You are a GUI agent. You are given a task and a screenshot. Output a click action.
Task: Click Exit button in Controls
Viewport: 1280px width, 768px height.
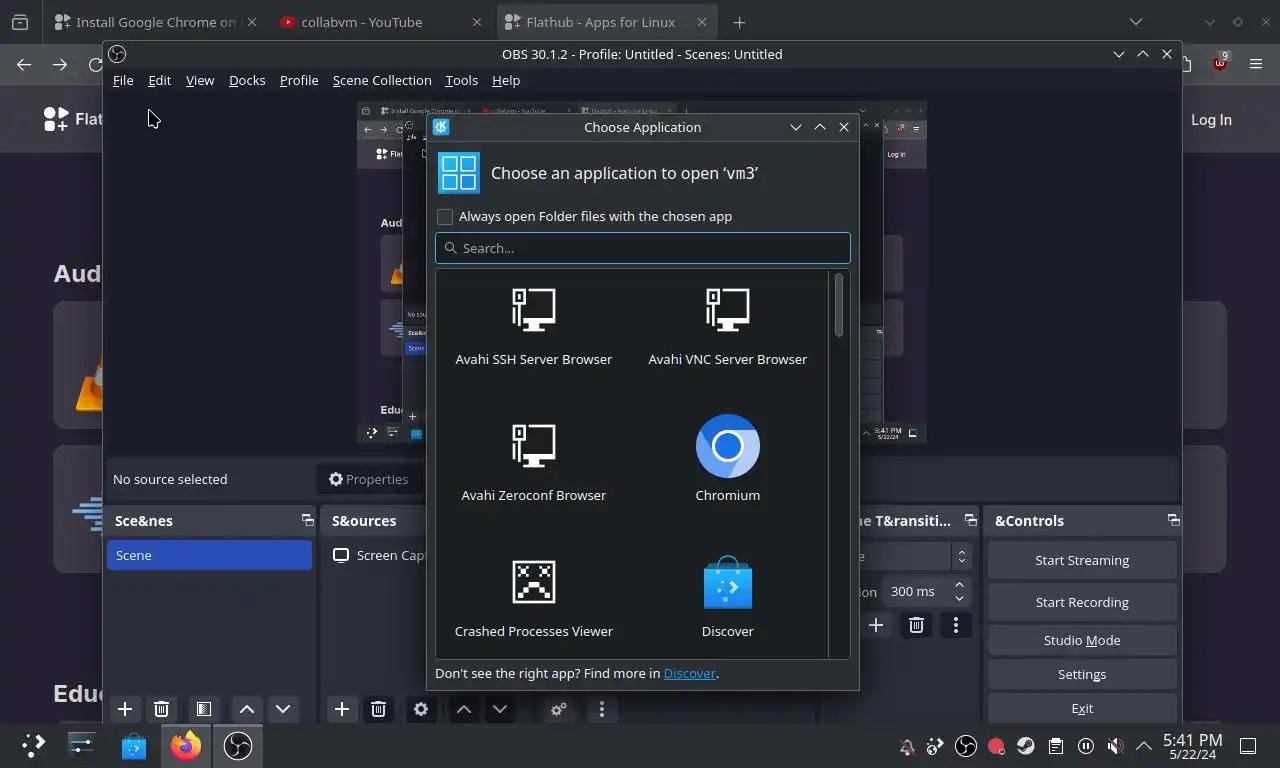(1082, 708)
